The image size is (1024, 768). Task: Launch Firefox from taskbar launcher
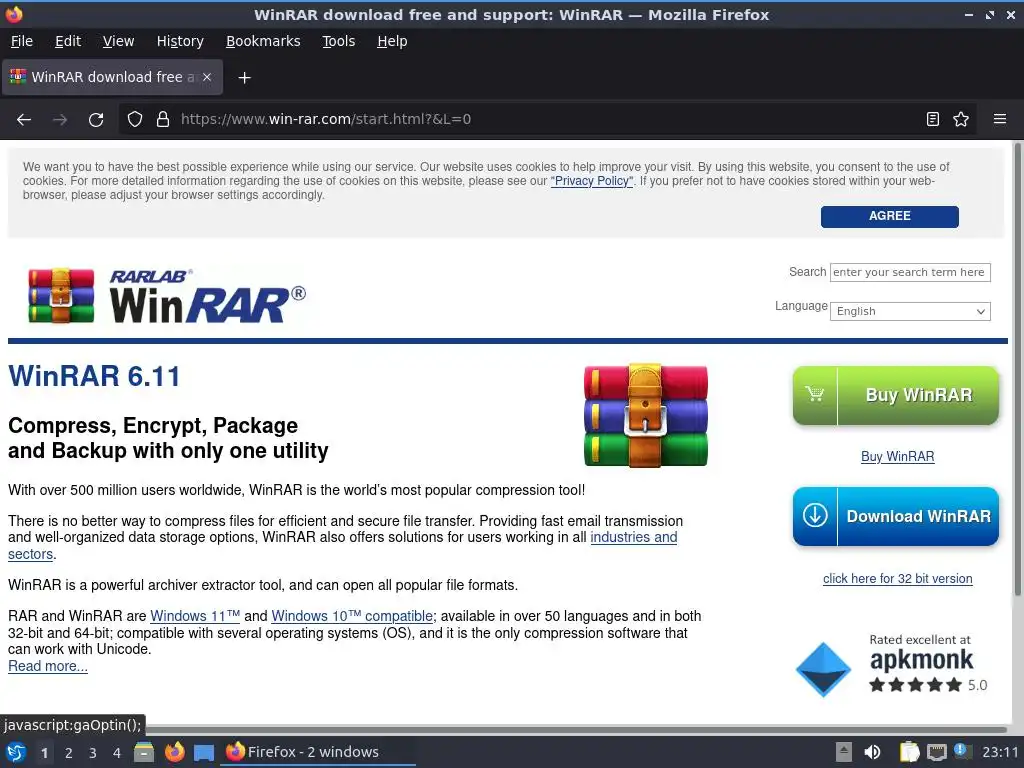point(174,752)
